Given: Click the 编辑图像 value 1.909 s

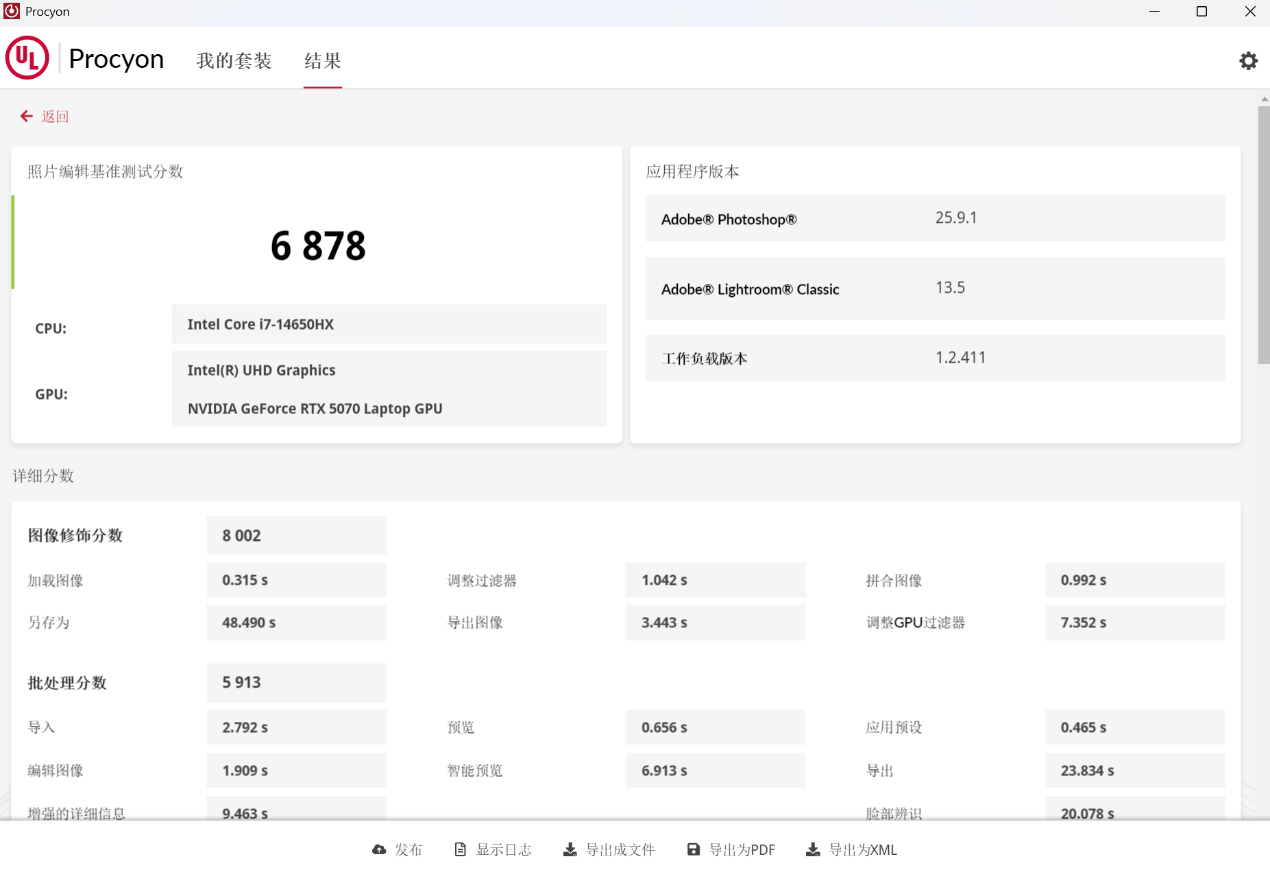Looking at the screenshot, I should pyautogui.click(x=296, y=770).
